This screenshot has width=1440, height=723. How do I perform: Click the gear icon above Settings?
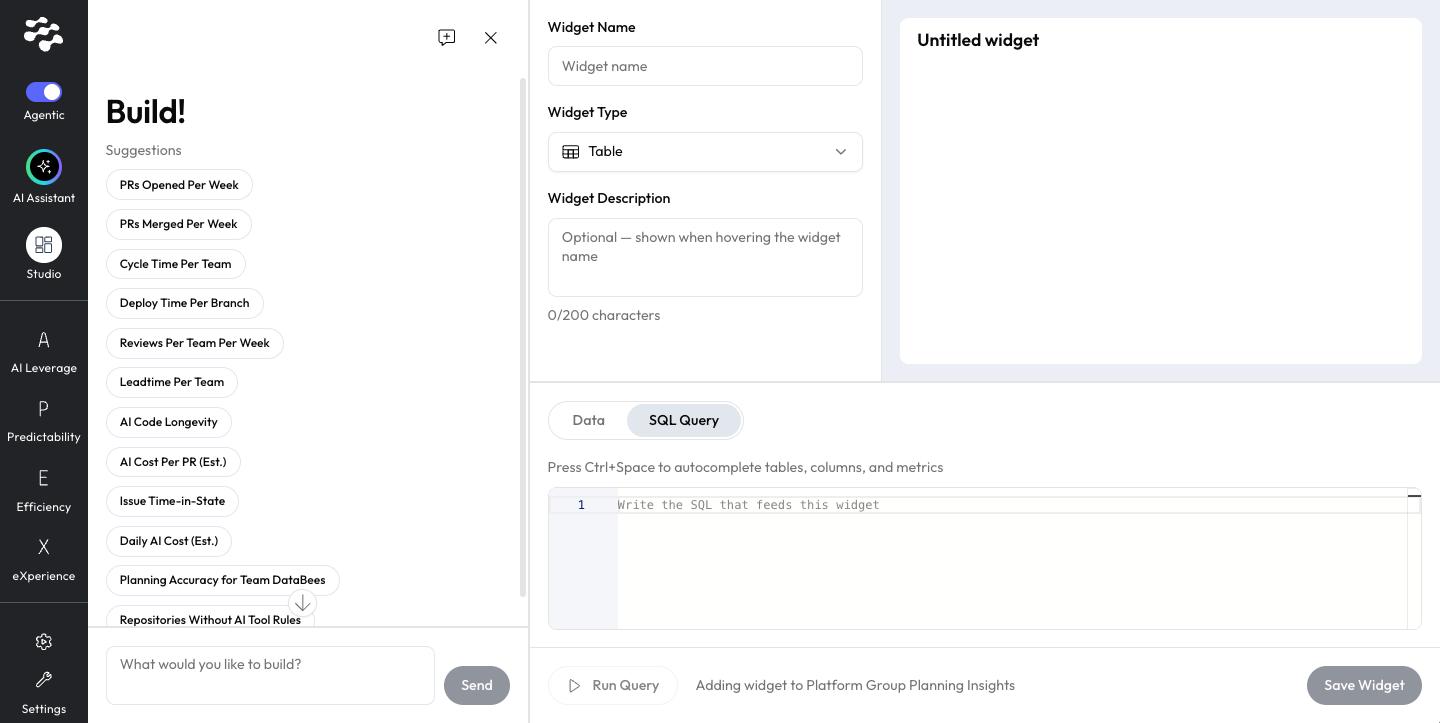pyautogui.click(x=44, y=642)
